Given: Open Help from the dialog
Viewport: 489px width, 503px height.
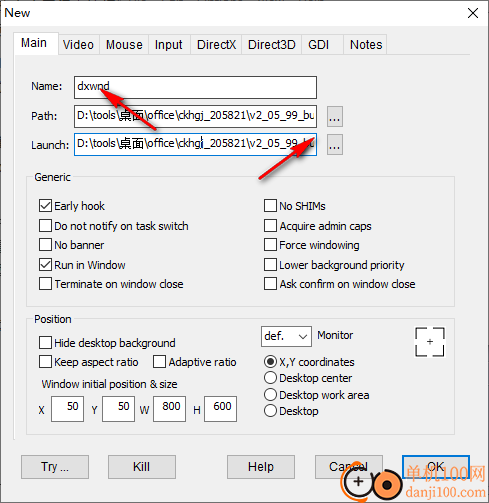Looking at the screenshot, I should (261, 467).
